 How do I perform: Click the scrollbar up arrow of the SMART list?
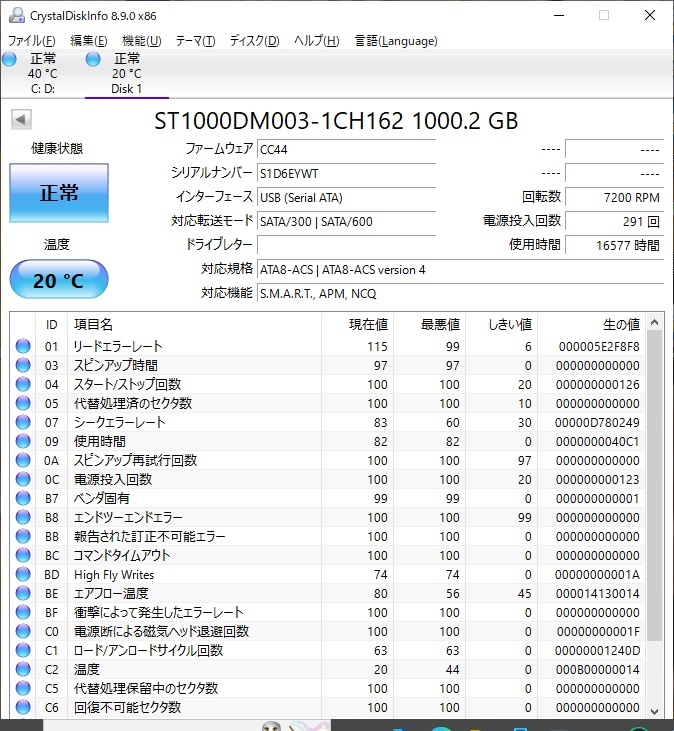click(x=654, y=323)
